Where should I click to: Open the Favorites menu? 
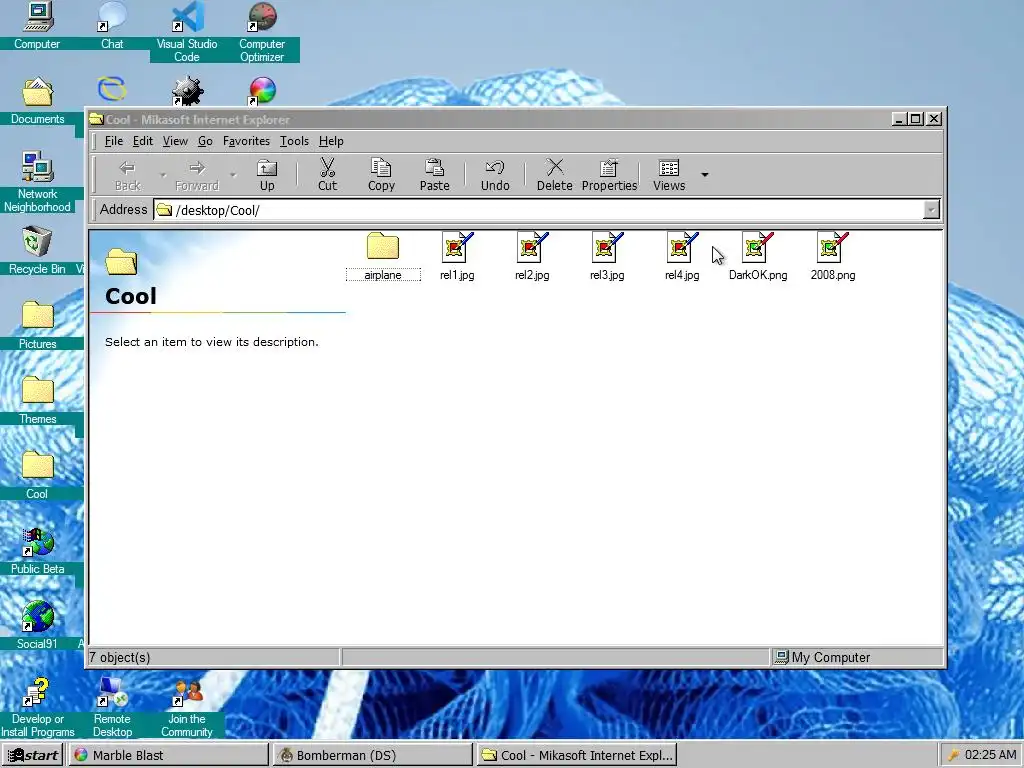coord(246,141)
